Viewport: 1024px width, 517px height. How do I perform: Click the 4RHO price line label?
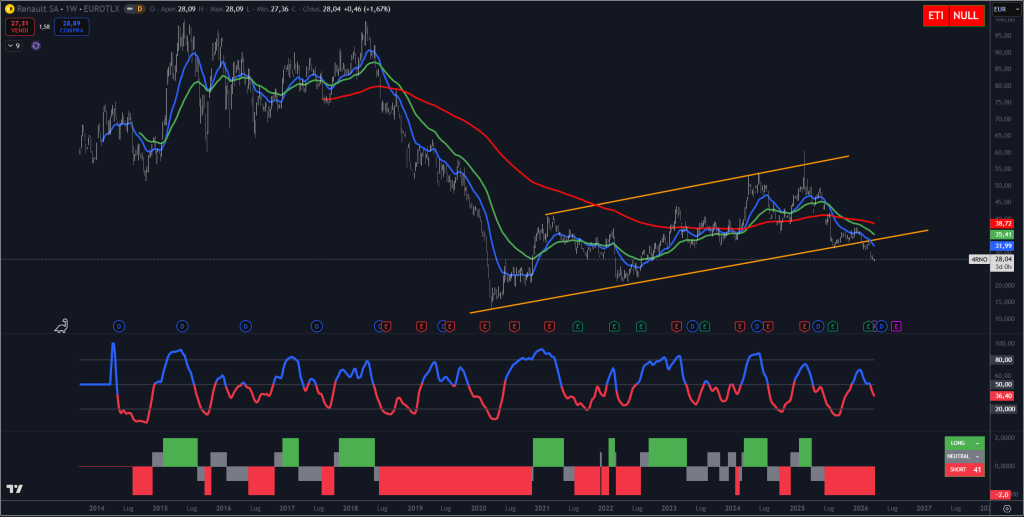point(979,259)
